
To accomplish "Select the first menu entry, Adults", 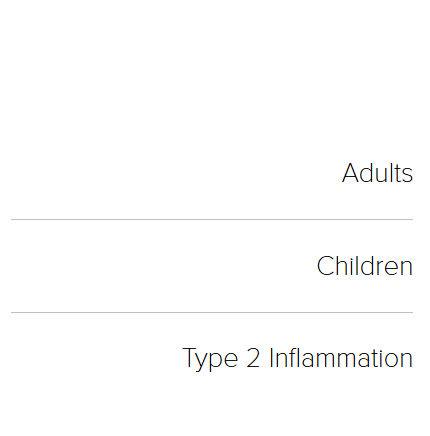I will coord(377,173).
